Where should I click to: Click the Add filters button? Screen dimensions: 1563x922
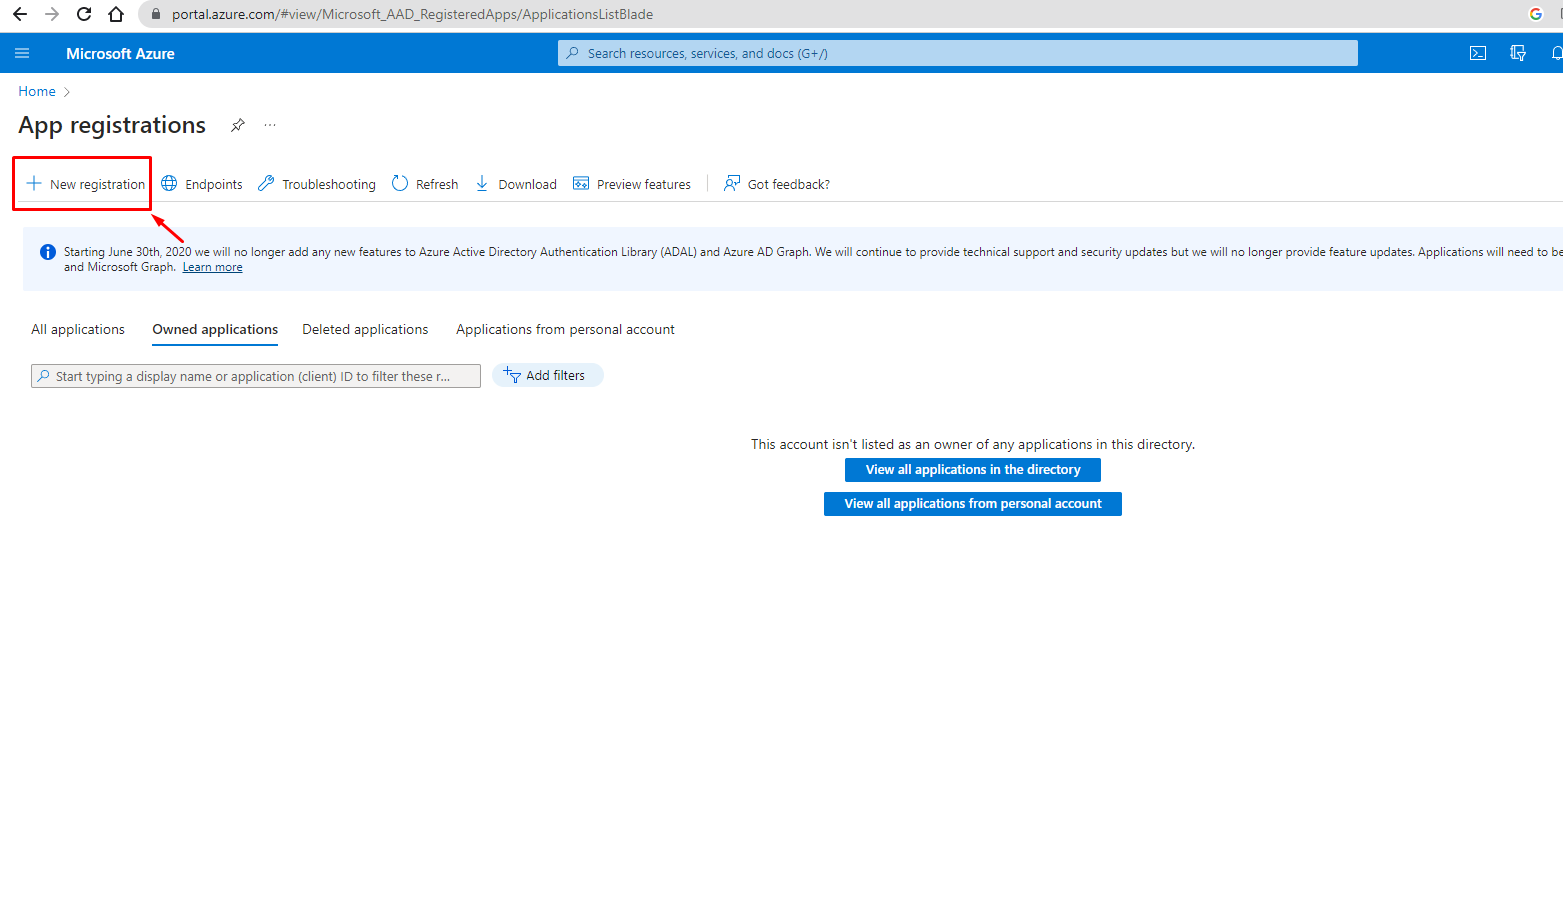point(547,375)
